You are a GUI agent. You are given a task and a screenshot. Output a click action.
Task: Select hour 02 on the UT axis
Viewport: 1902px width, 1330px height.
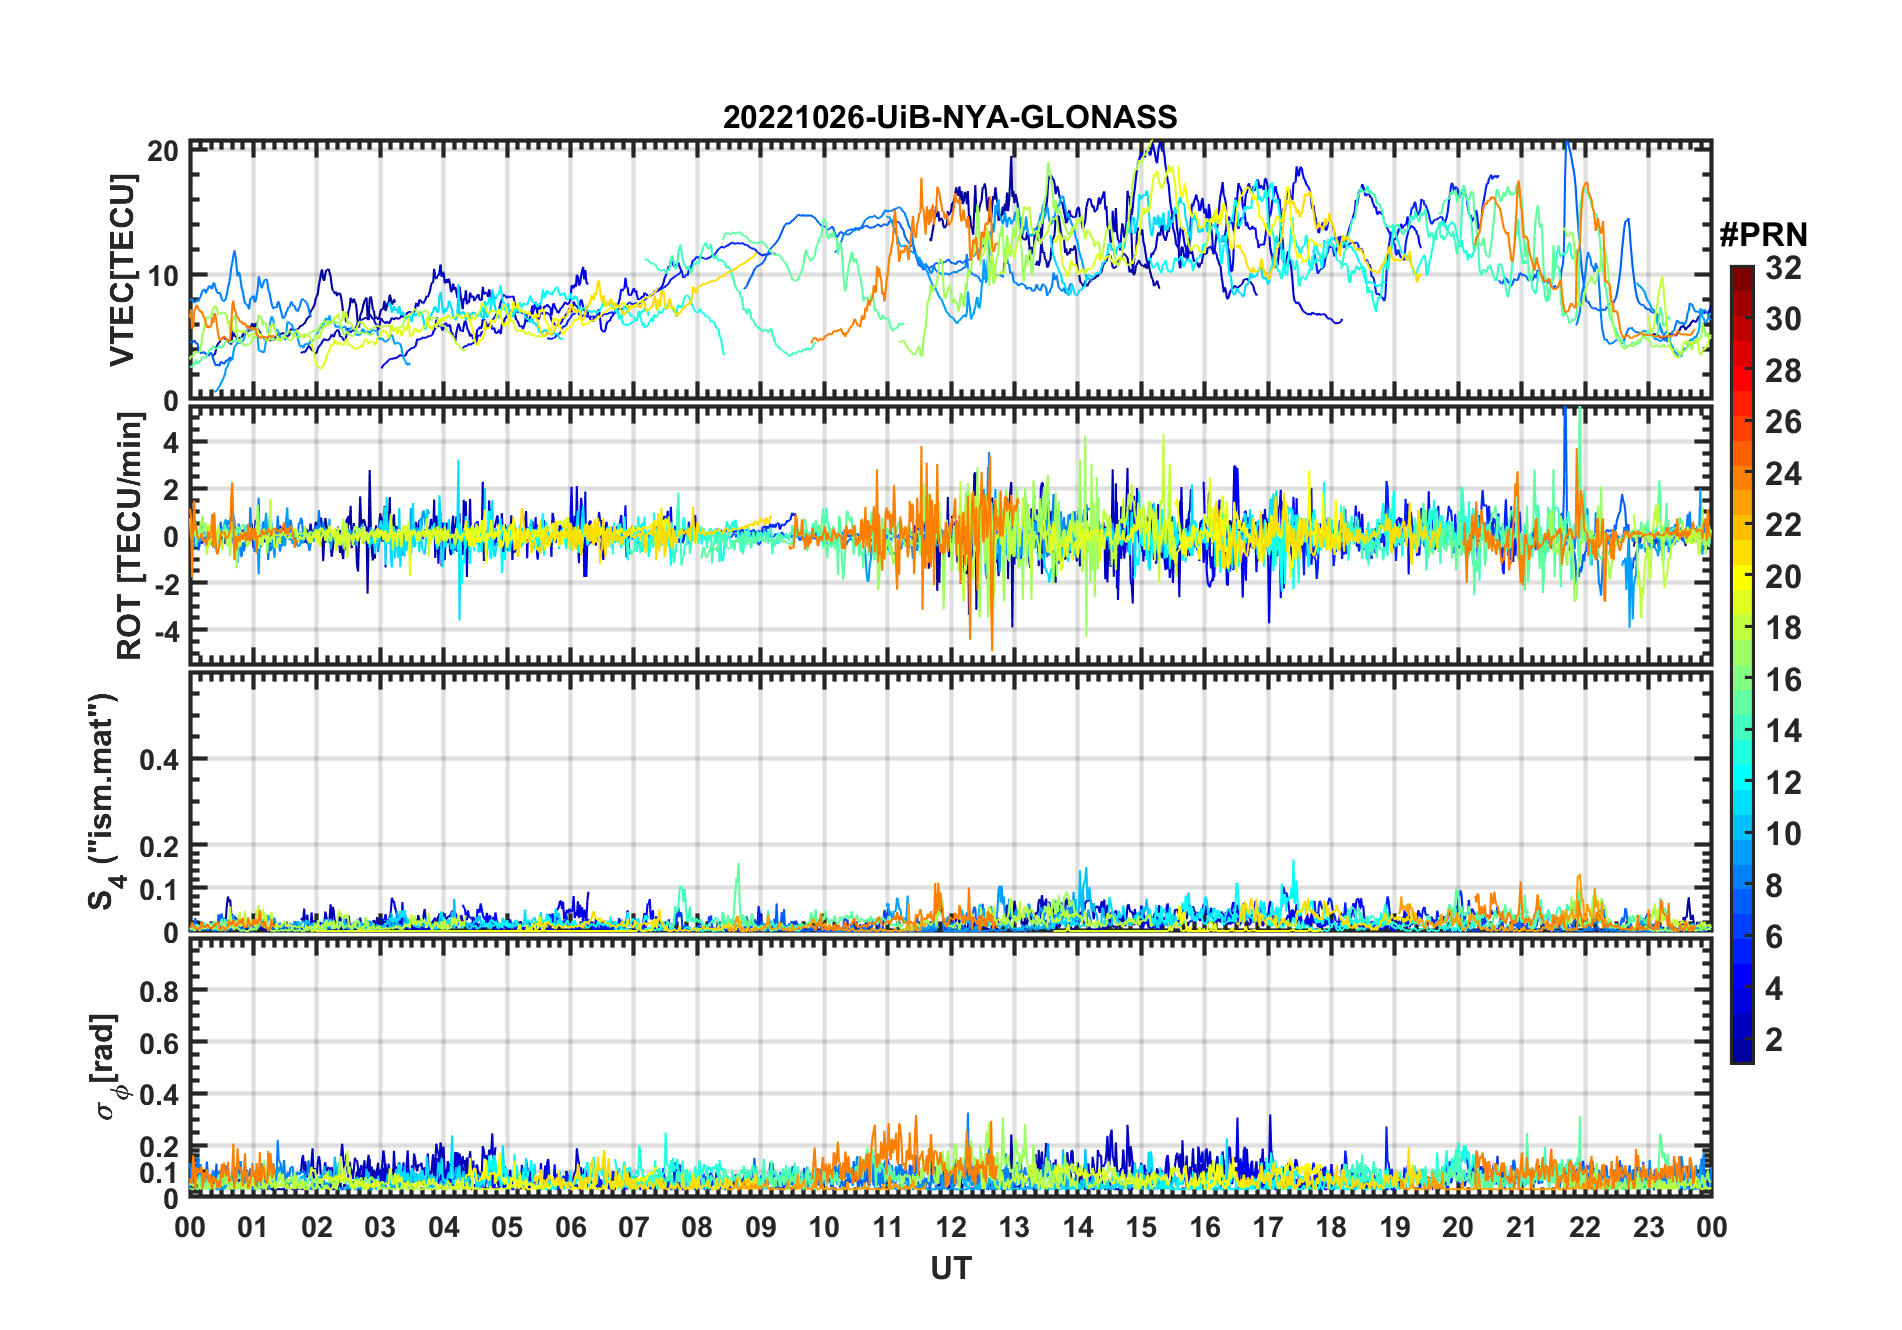click(317, 1227)
